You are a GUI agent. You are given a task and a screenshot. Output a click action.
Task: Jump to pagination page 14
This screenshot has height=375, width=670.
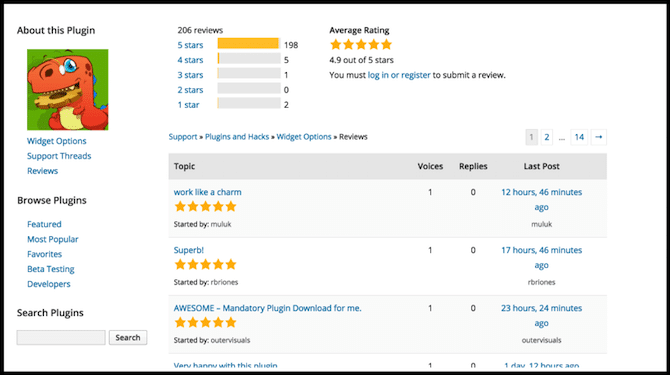coord(579,137)
